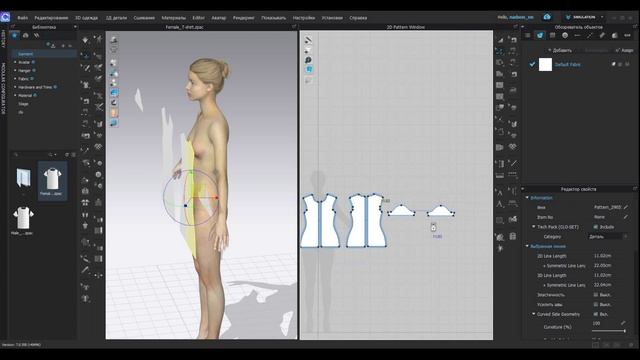Click the more options icon in Object Browser tabs
640x360 pixels.
pos(627,36)
